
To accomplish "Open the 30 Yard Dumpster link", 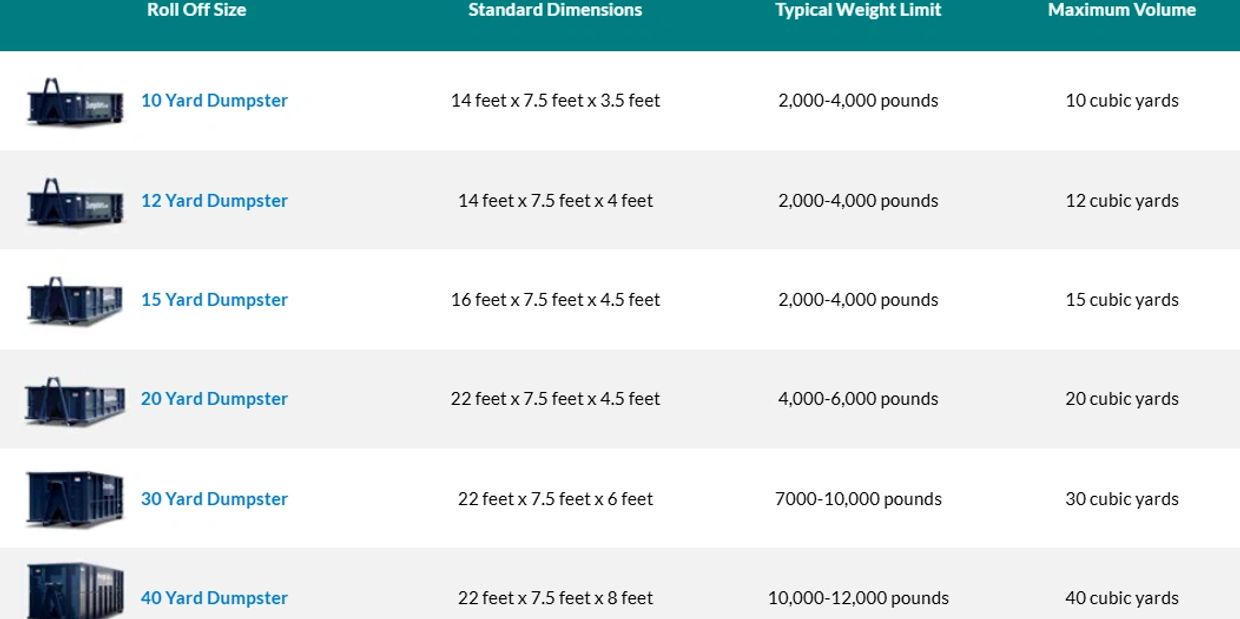I will pos(214,498).
